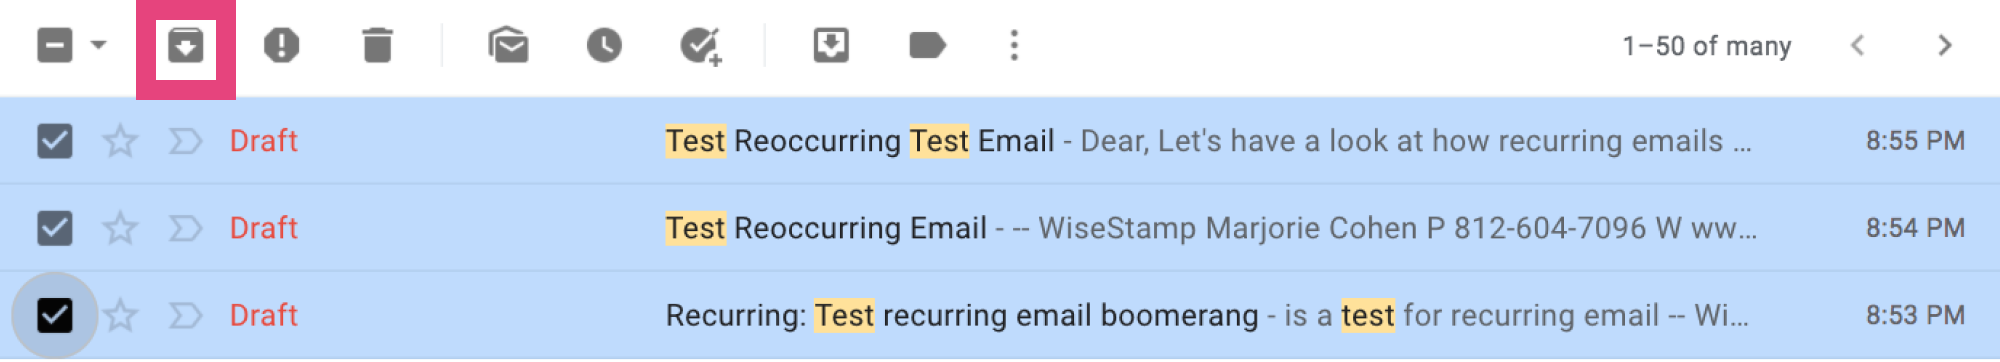Expand the select-all dropdown arrow
Image resolution: width=2000 pixels, height=362 pixels.
point(98,45)
